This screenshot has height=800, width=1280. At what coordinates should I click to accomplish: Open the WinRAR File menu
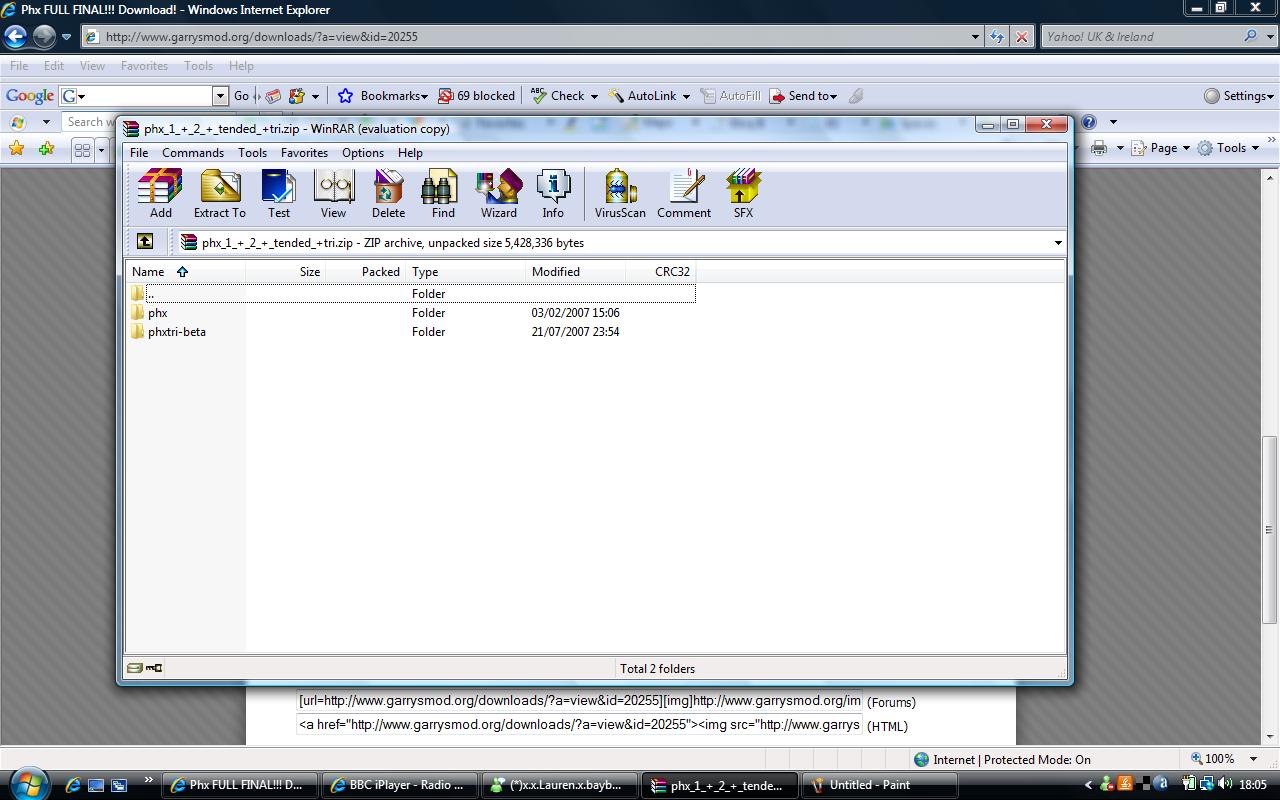tap(139, 153)
